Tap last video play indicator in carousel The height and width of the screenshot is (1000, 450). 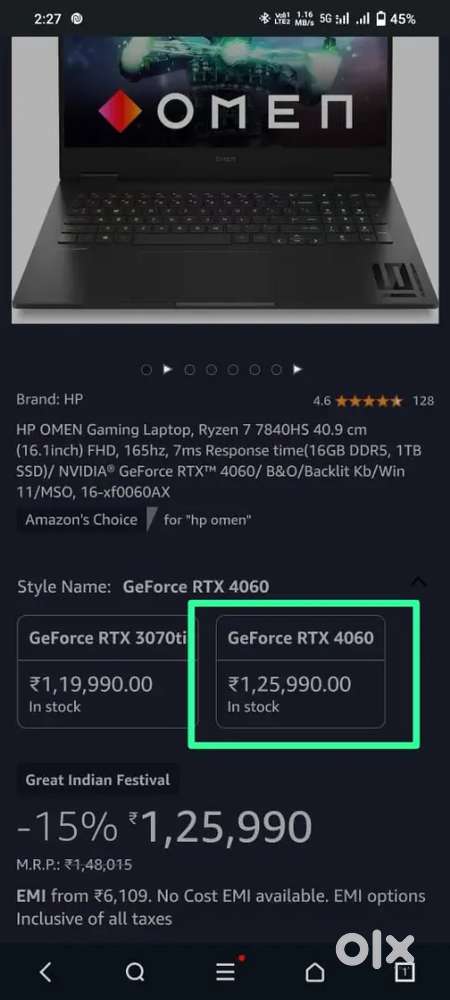click(298, 369)
